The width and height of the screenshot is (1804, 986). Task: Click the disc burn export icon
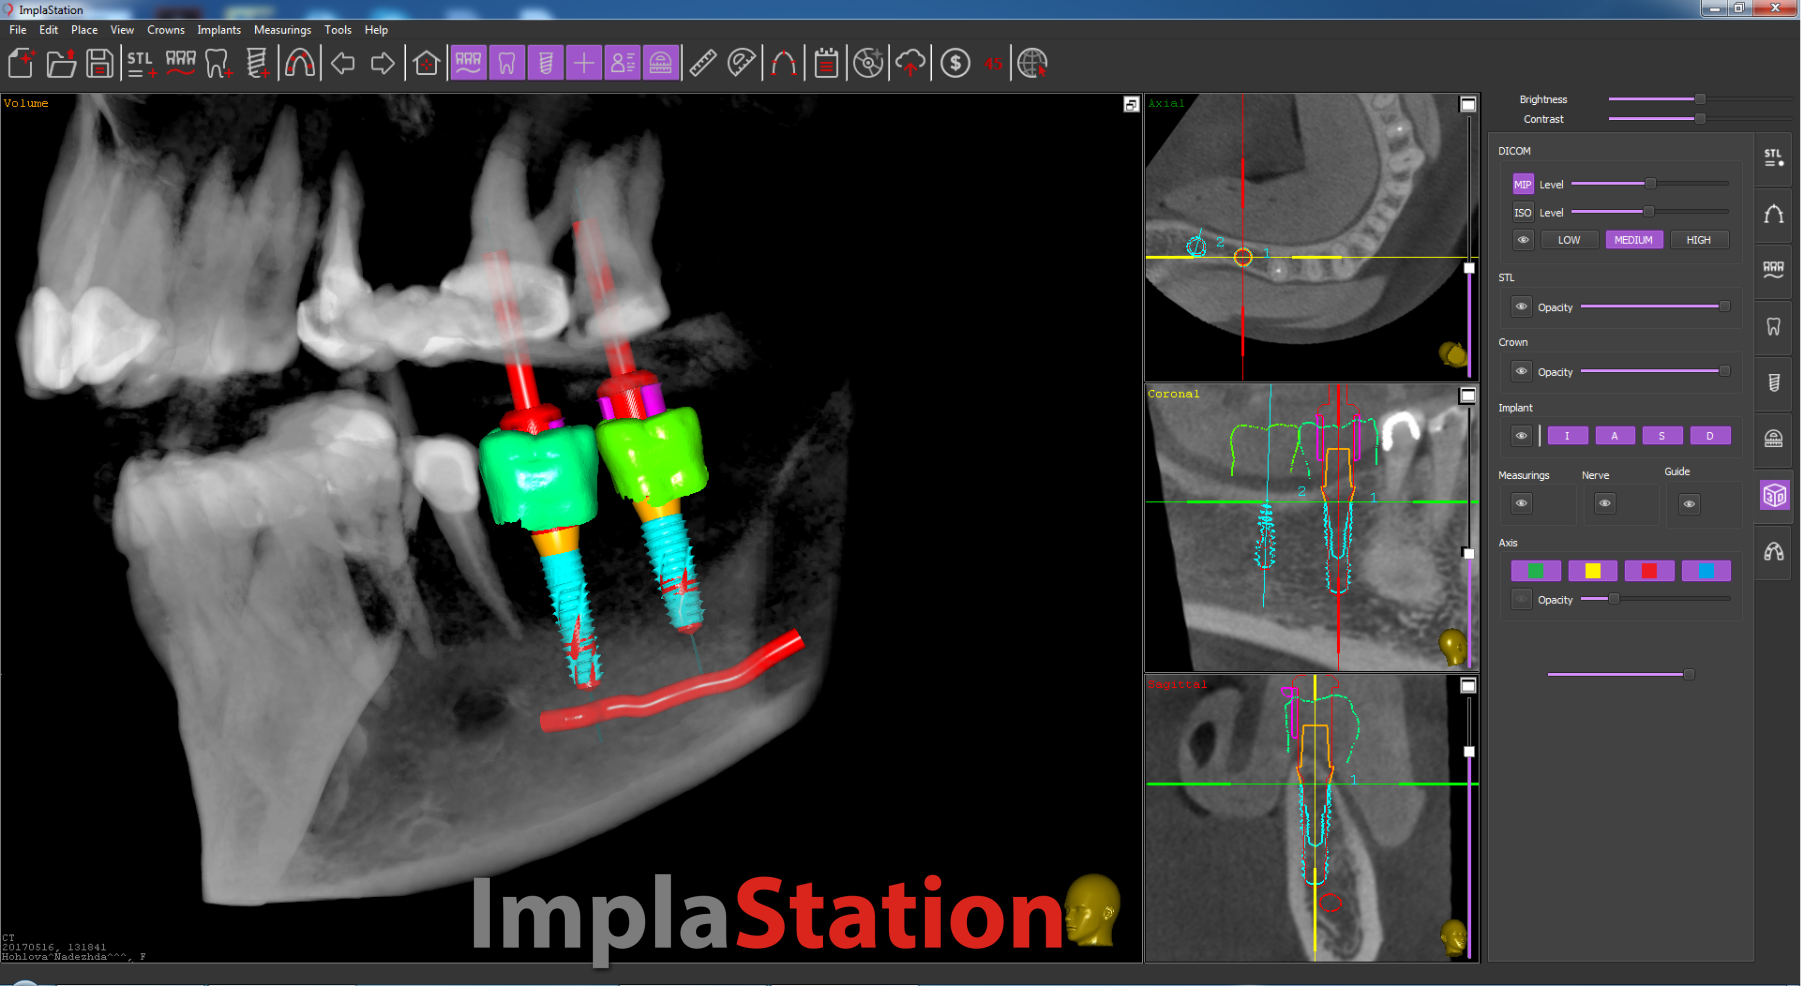[868, 63]
